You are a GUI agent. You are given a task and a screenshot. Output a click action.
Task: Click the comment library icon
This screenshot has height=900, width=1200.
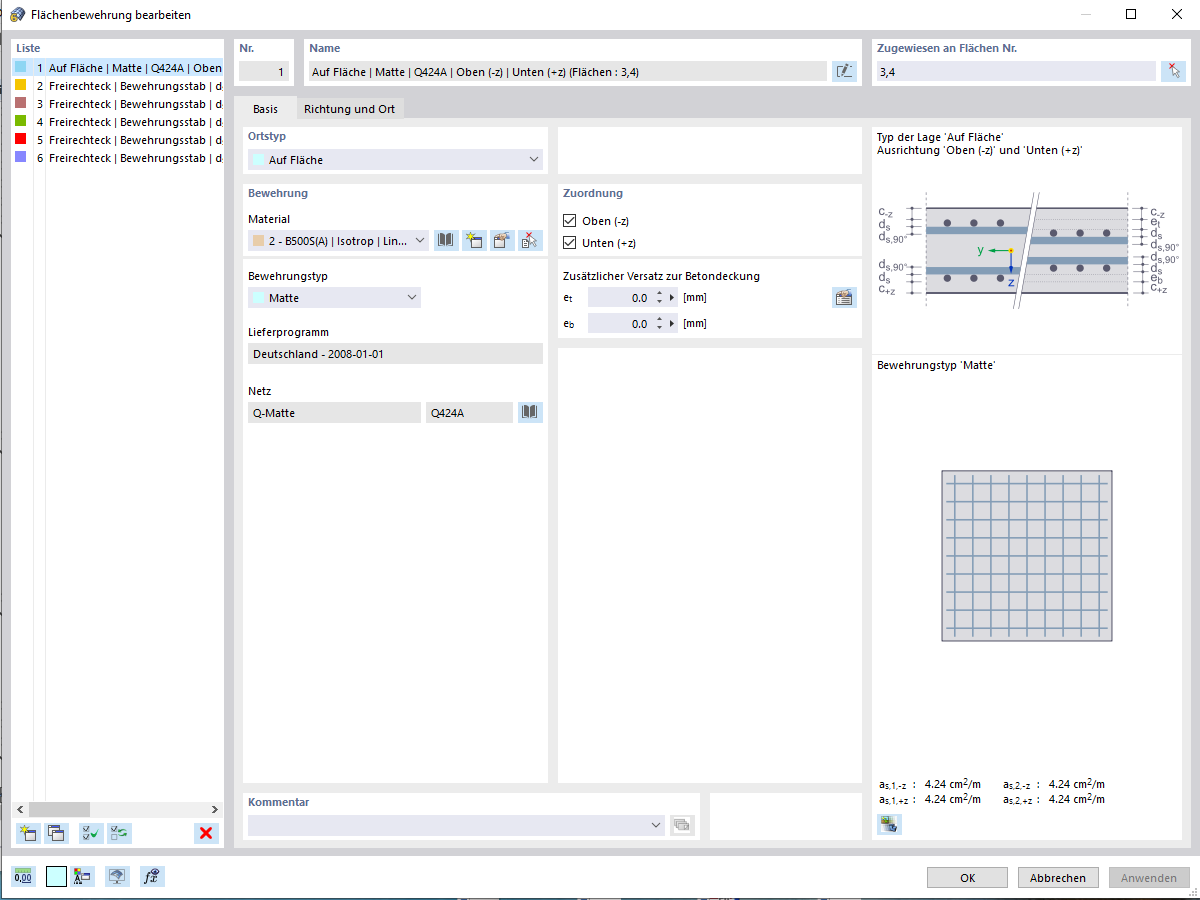coord(682,825)
